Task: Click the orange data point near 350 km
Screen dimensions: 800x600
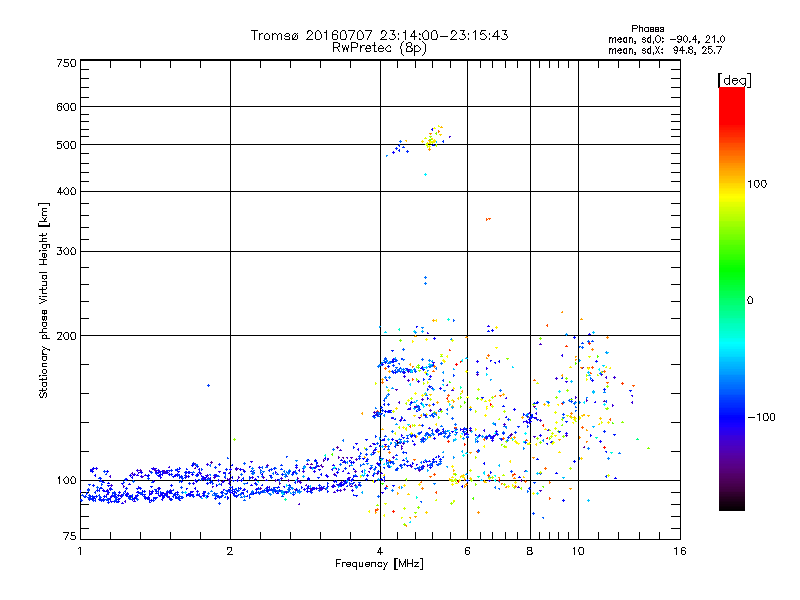Action: pyautogui.click(x=488, y=219)
